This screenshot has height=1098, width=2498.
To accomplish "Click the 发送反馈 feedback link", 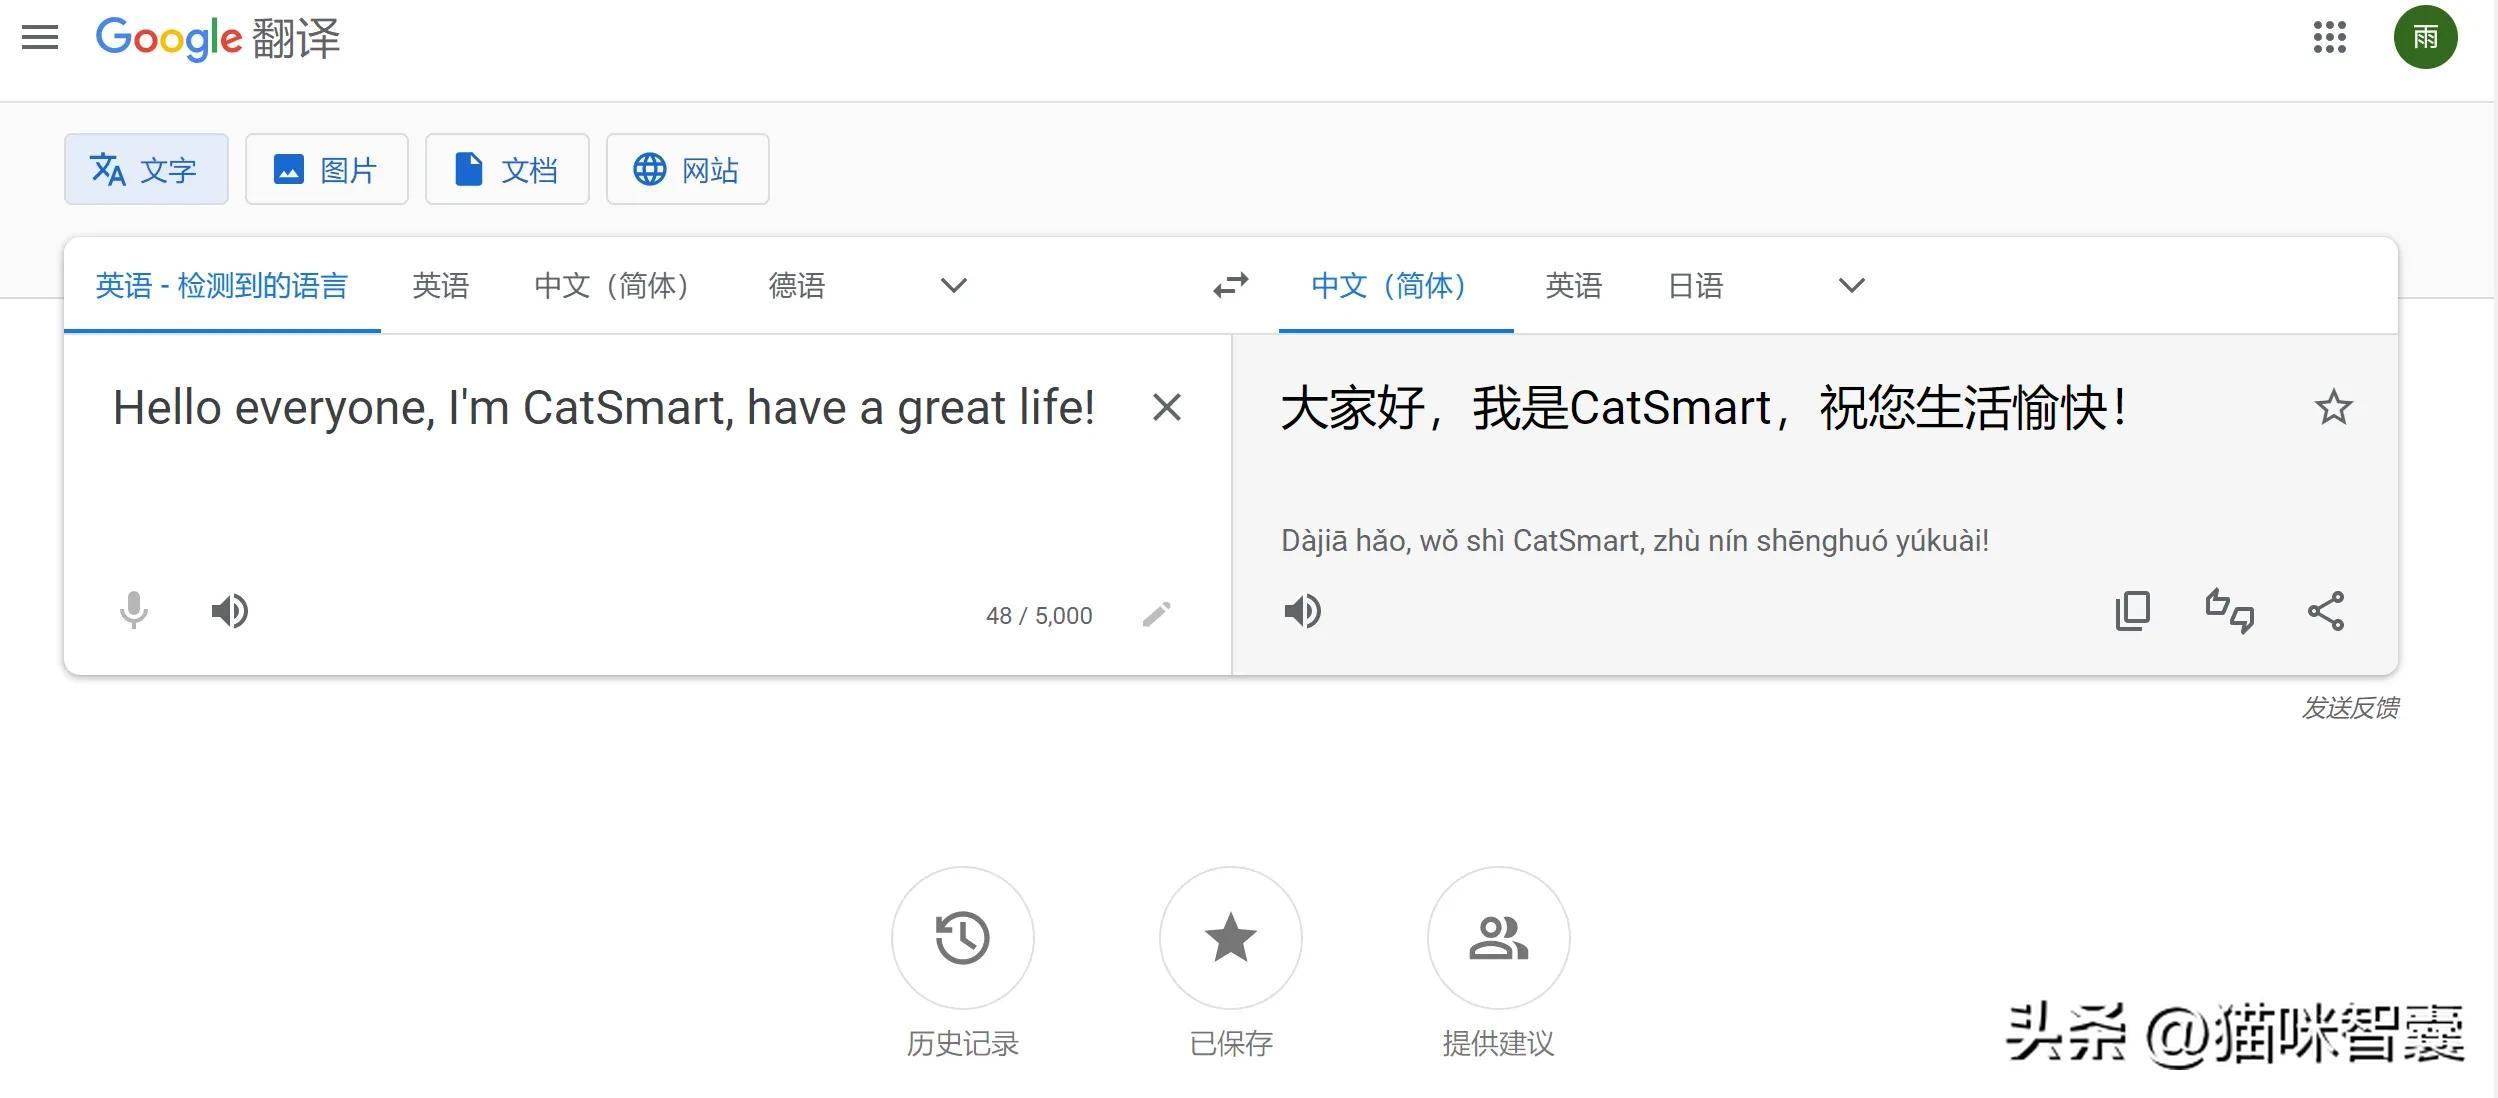I will point(2350,708).
